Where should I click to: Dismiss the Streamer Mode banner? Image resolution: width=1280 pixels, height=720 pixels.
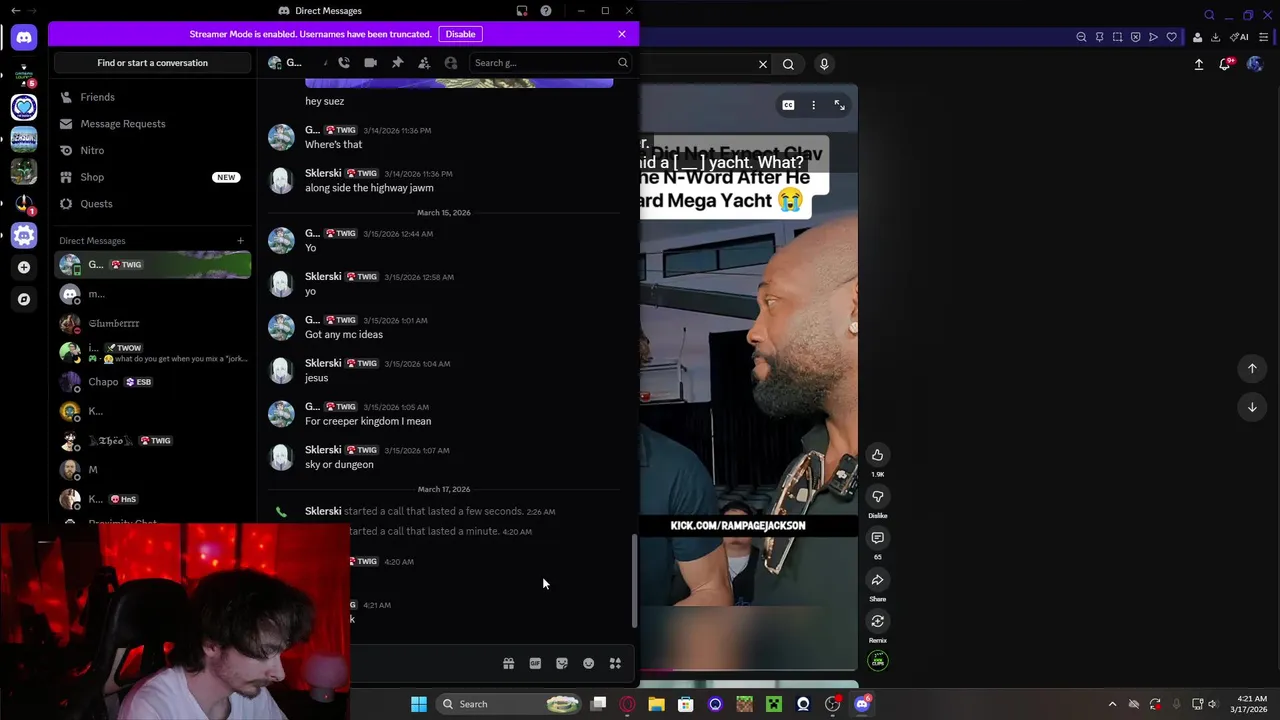click(x=622, y=34)
